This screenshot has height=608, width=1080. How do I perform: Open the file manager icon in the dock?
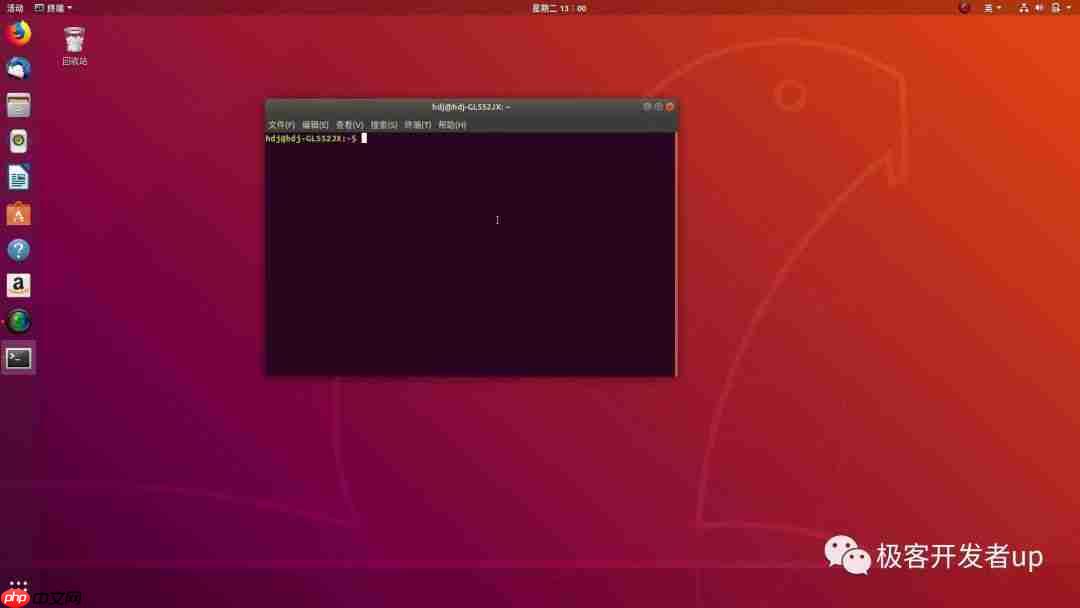[x=18, y=104]
